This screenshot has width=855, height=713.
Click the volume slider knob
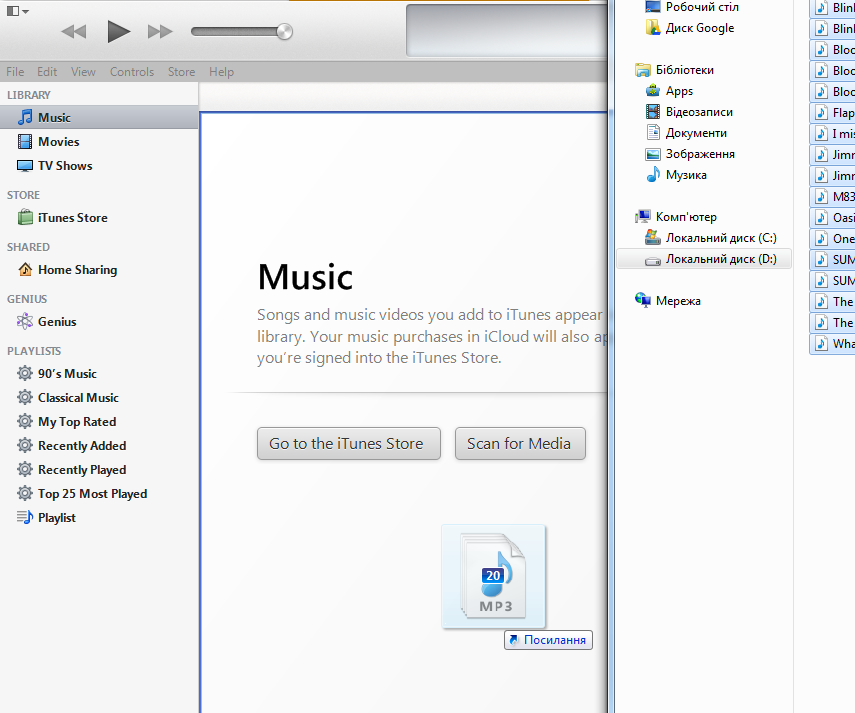coord(285,31)
